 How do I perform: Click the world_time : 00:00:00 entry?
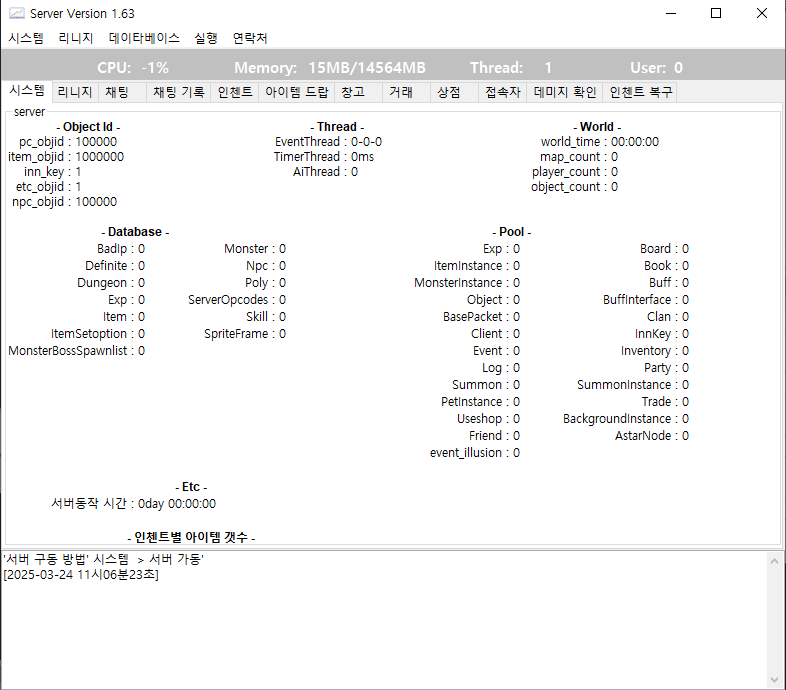600,142
